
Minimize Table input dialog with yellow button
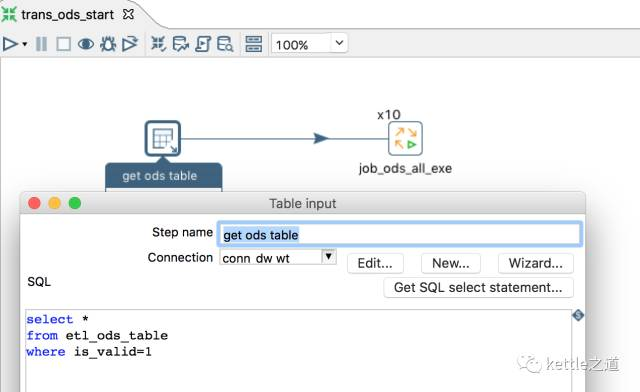(55, 203)
